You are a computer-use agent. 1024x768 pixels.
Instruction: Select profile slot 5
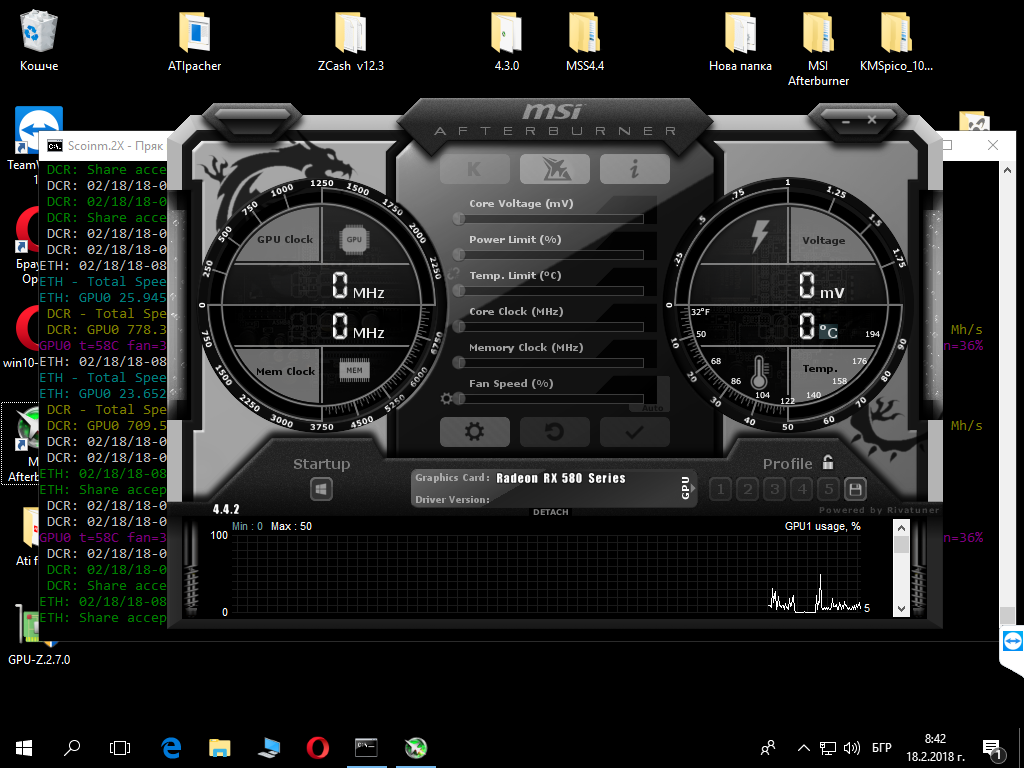(x=829, y=489)
